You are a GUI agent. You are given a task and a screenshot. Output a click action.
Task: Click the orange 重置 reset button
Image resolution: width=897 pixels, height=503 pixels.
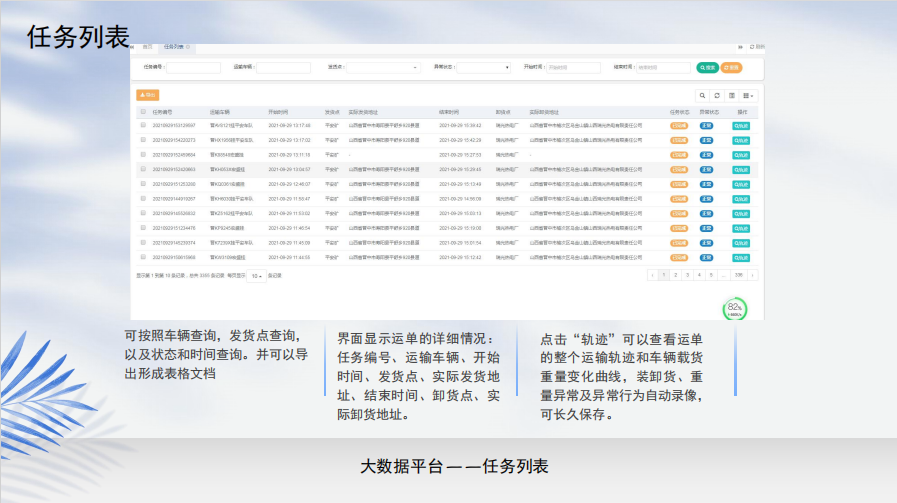731,68
